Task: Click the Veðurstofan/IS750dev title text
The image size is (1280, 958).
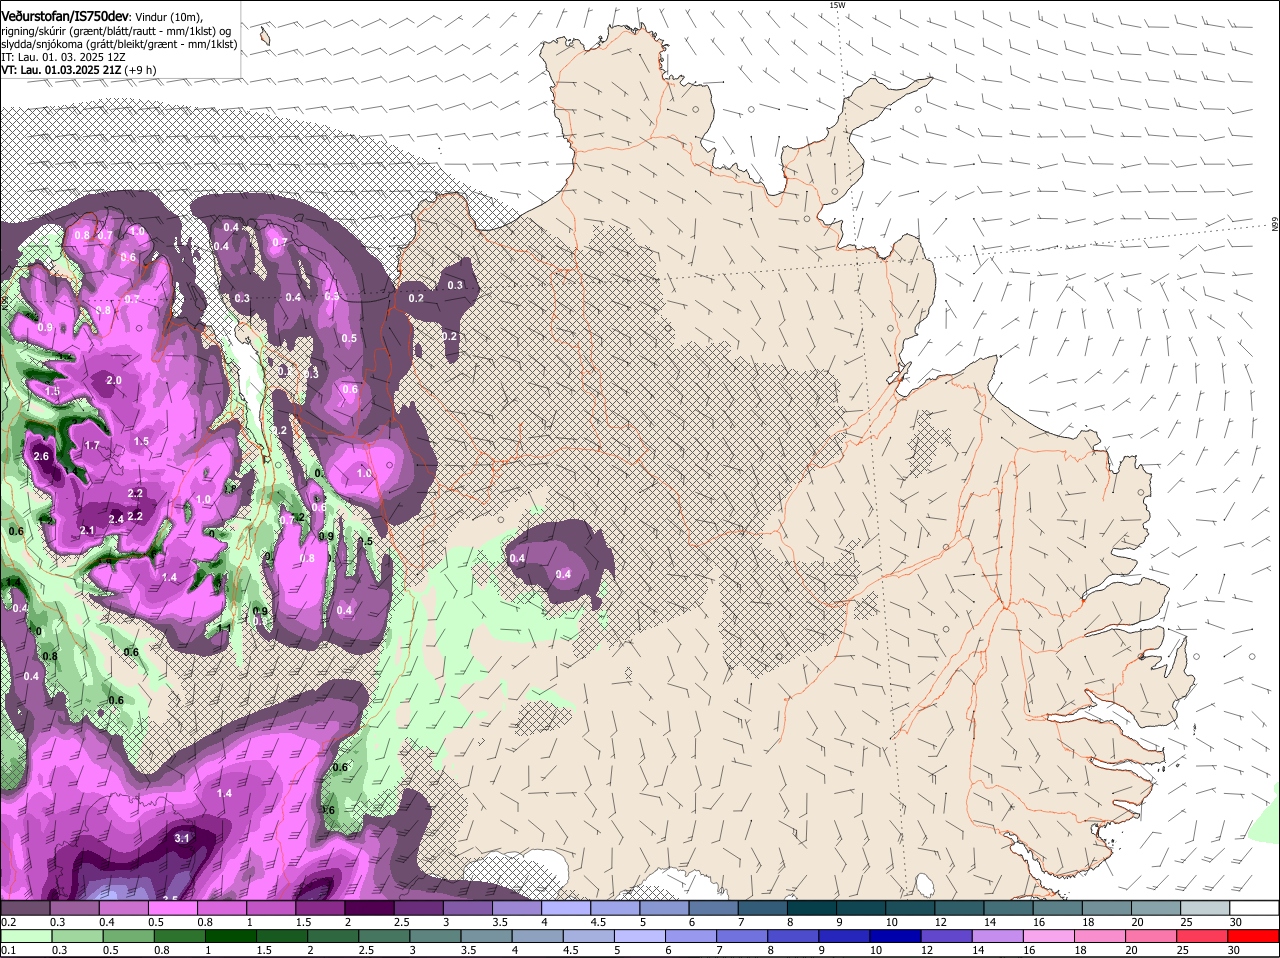Action: pos(65,16)
